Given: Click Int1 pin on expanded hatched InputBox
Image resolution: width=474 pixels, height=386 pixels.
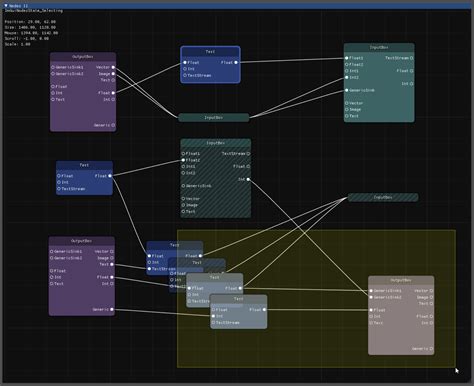Looking at the screenshot, I should pos(183,166).
